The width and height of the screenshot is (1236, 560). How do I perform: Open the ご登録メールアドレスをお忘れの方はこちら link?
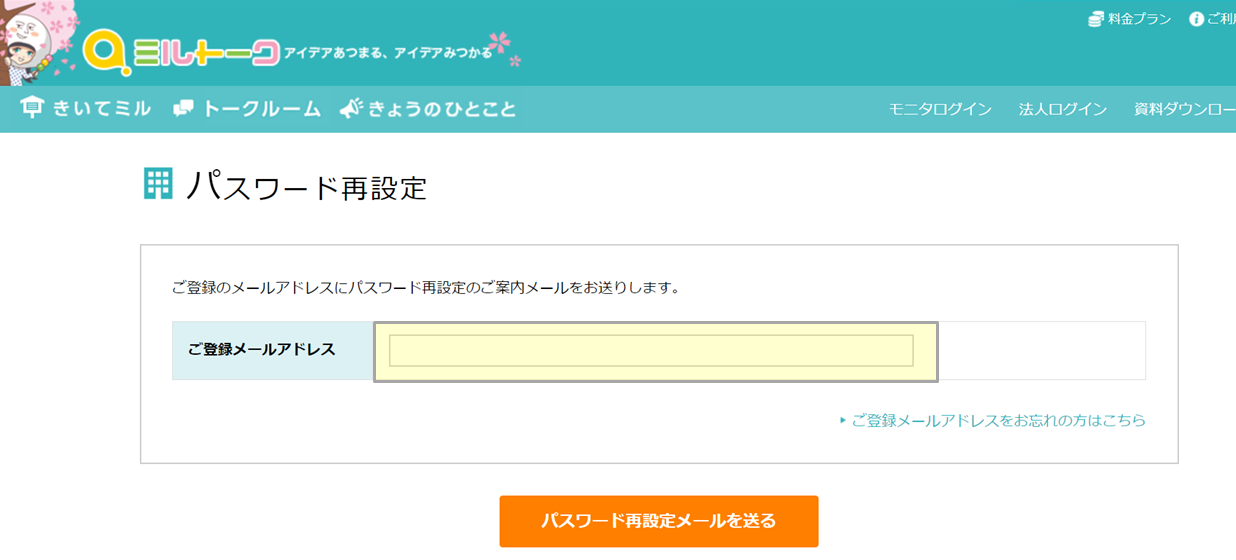coord(998,421)
